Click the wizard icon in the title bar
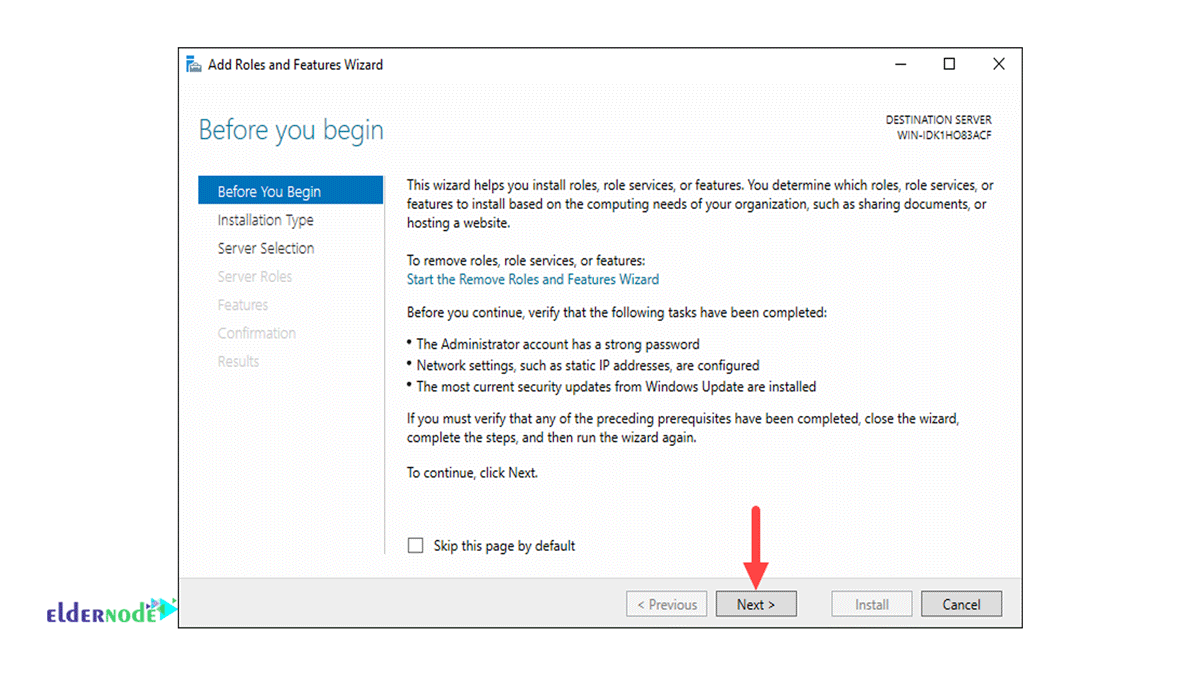Screen dimensions: 1200x675 point(194,65)
